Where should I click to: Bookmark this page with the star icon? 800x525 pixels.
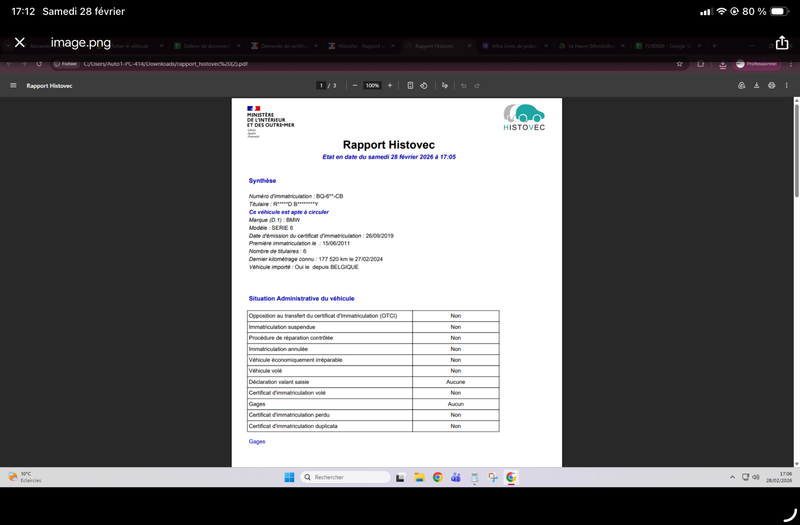click(x=679, y=63)
